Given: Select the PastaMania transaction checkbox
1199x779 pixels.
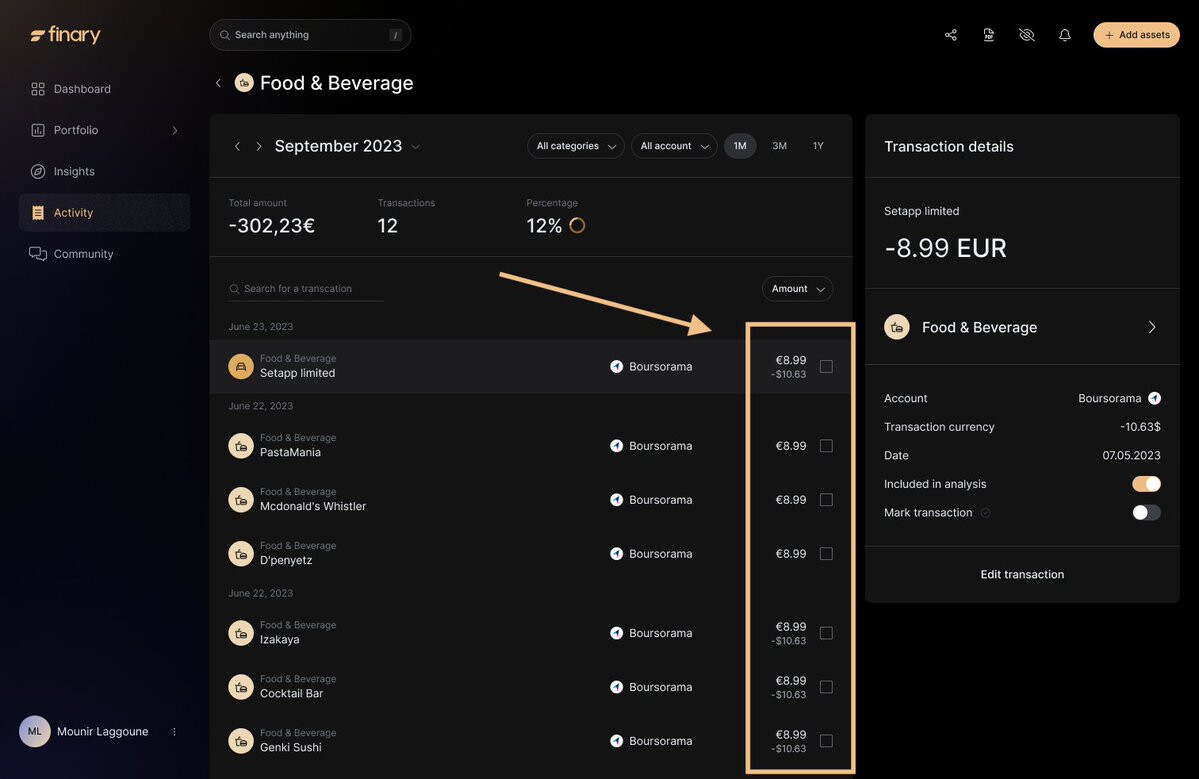Looking at the screenshot, I should 826,446.
